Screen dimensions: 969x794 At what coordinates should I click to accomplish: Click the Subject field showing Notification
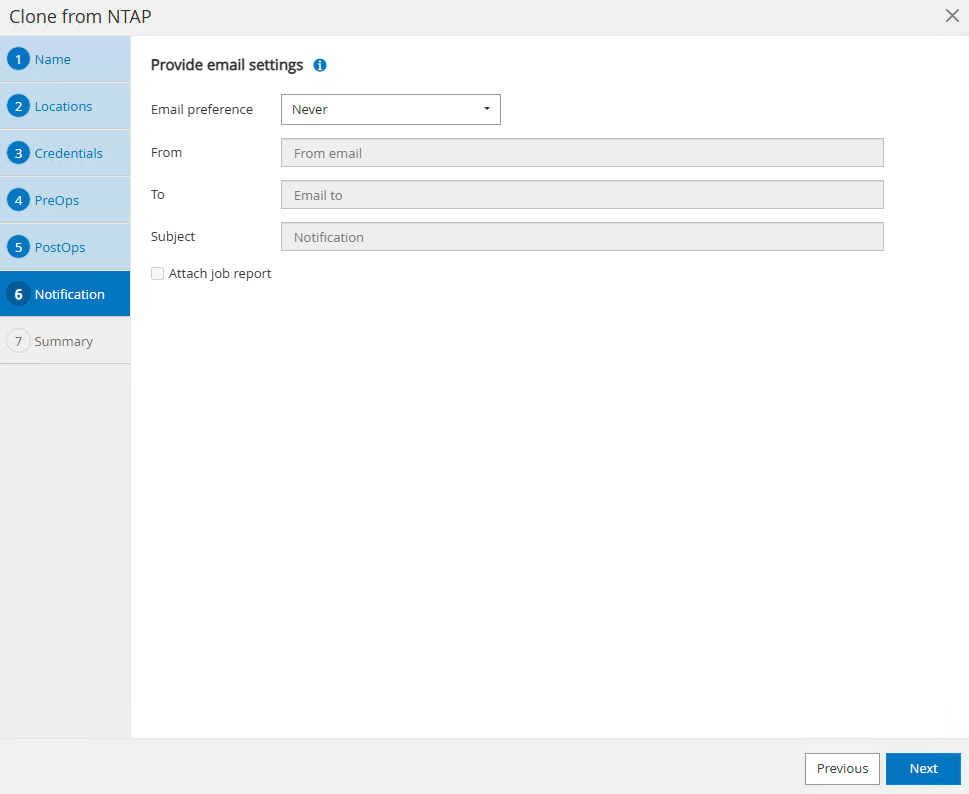tap(582, 237)
